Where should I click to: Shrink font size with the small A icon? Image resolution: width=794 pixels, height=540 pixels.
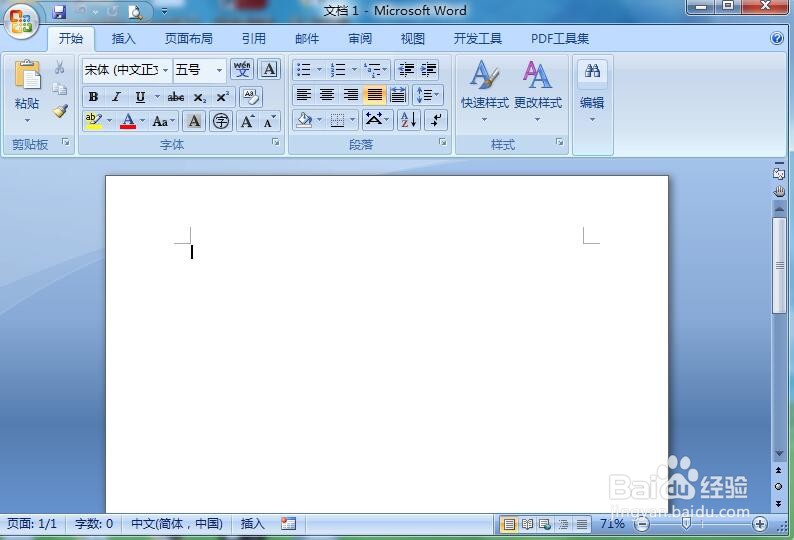click(269, 121)
